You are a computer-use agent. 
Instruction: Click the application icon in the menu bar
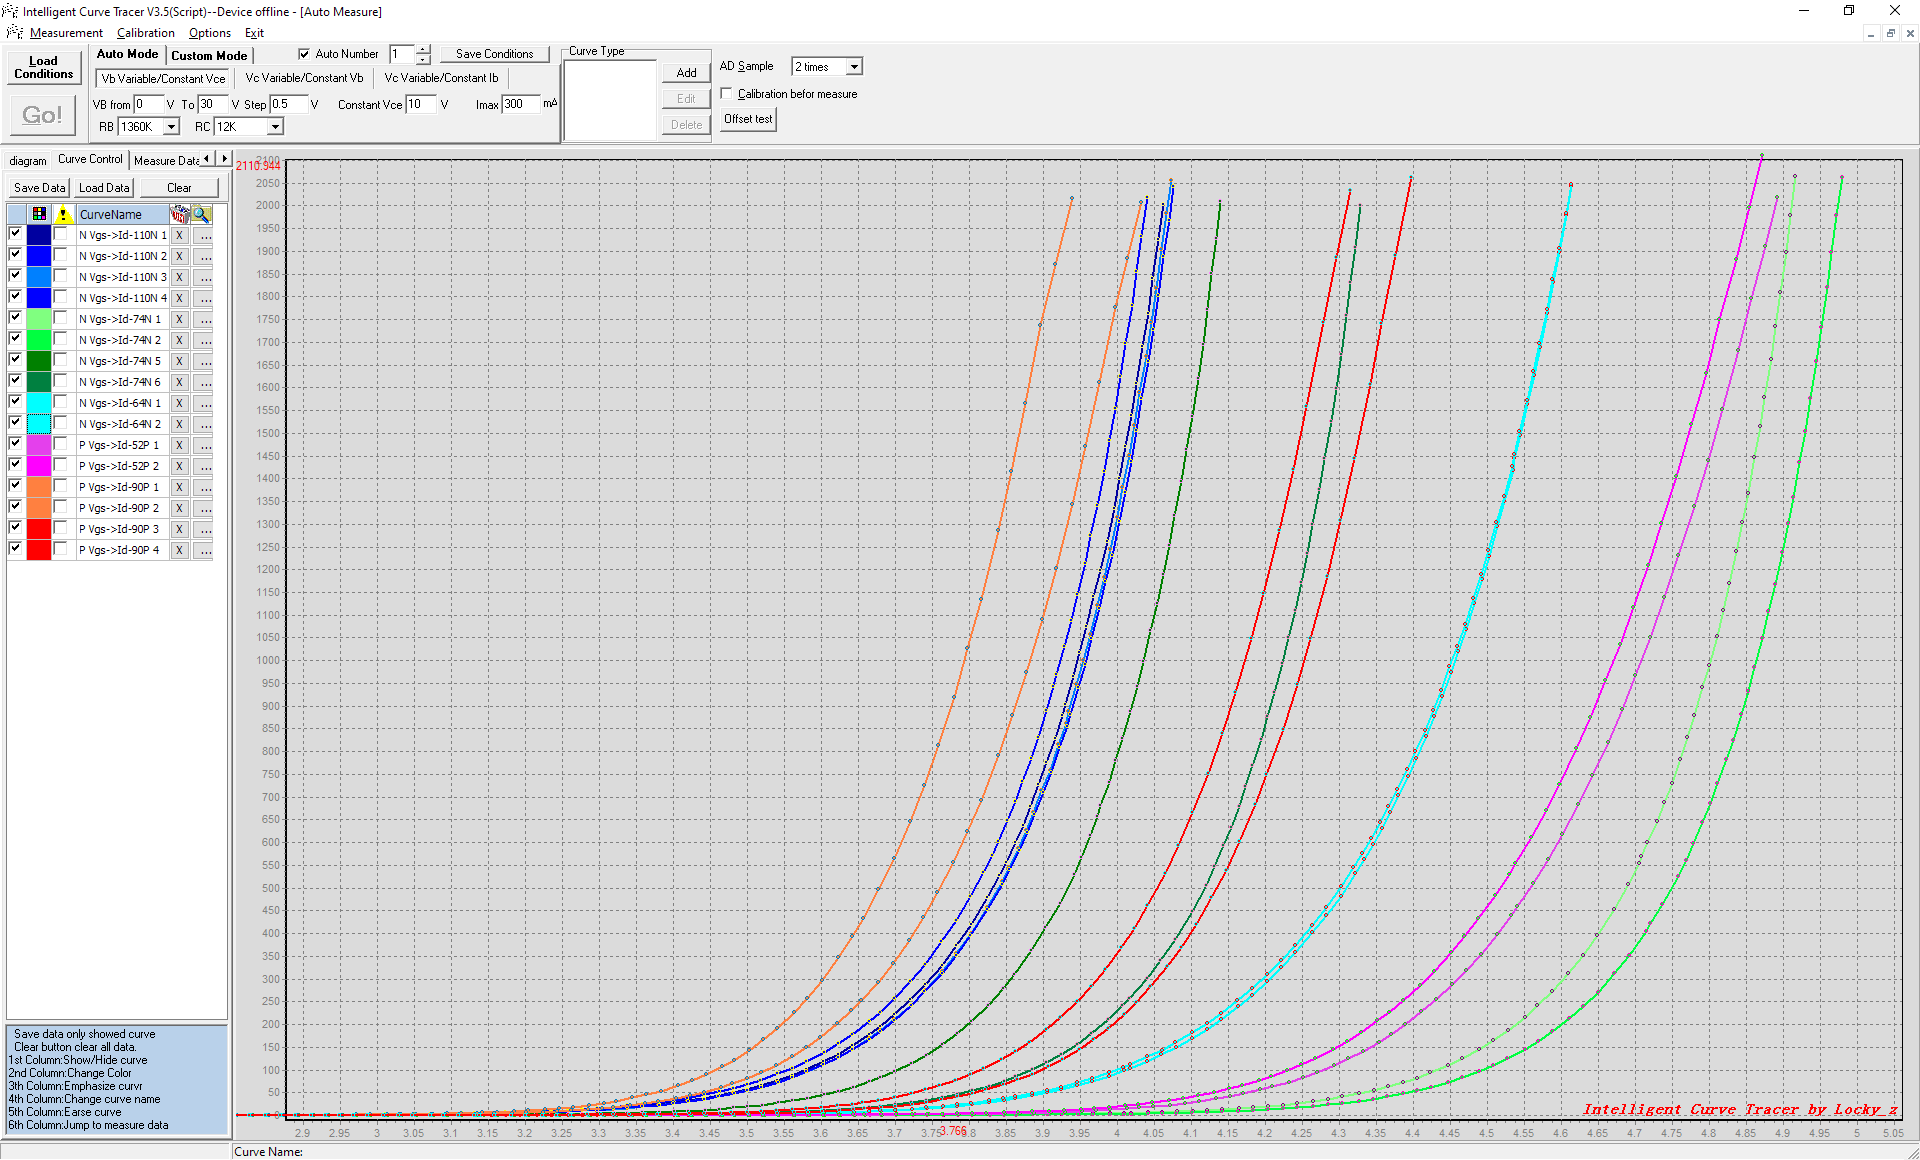tap(14, 33)
